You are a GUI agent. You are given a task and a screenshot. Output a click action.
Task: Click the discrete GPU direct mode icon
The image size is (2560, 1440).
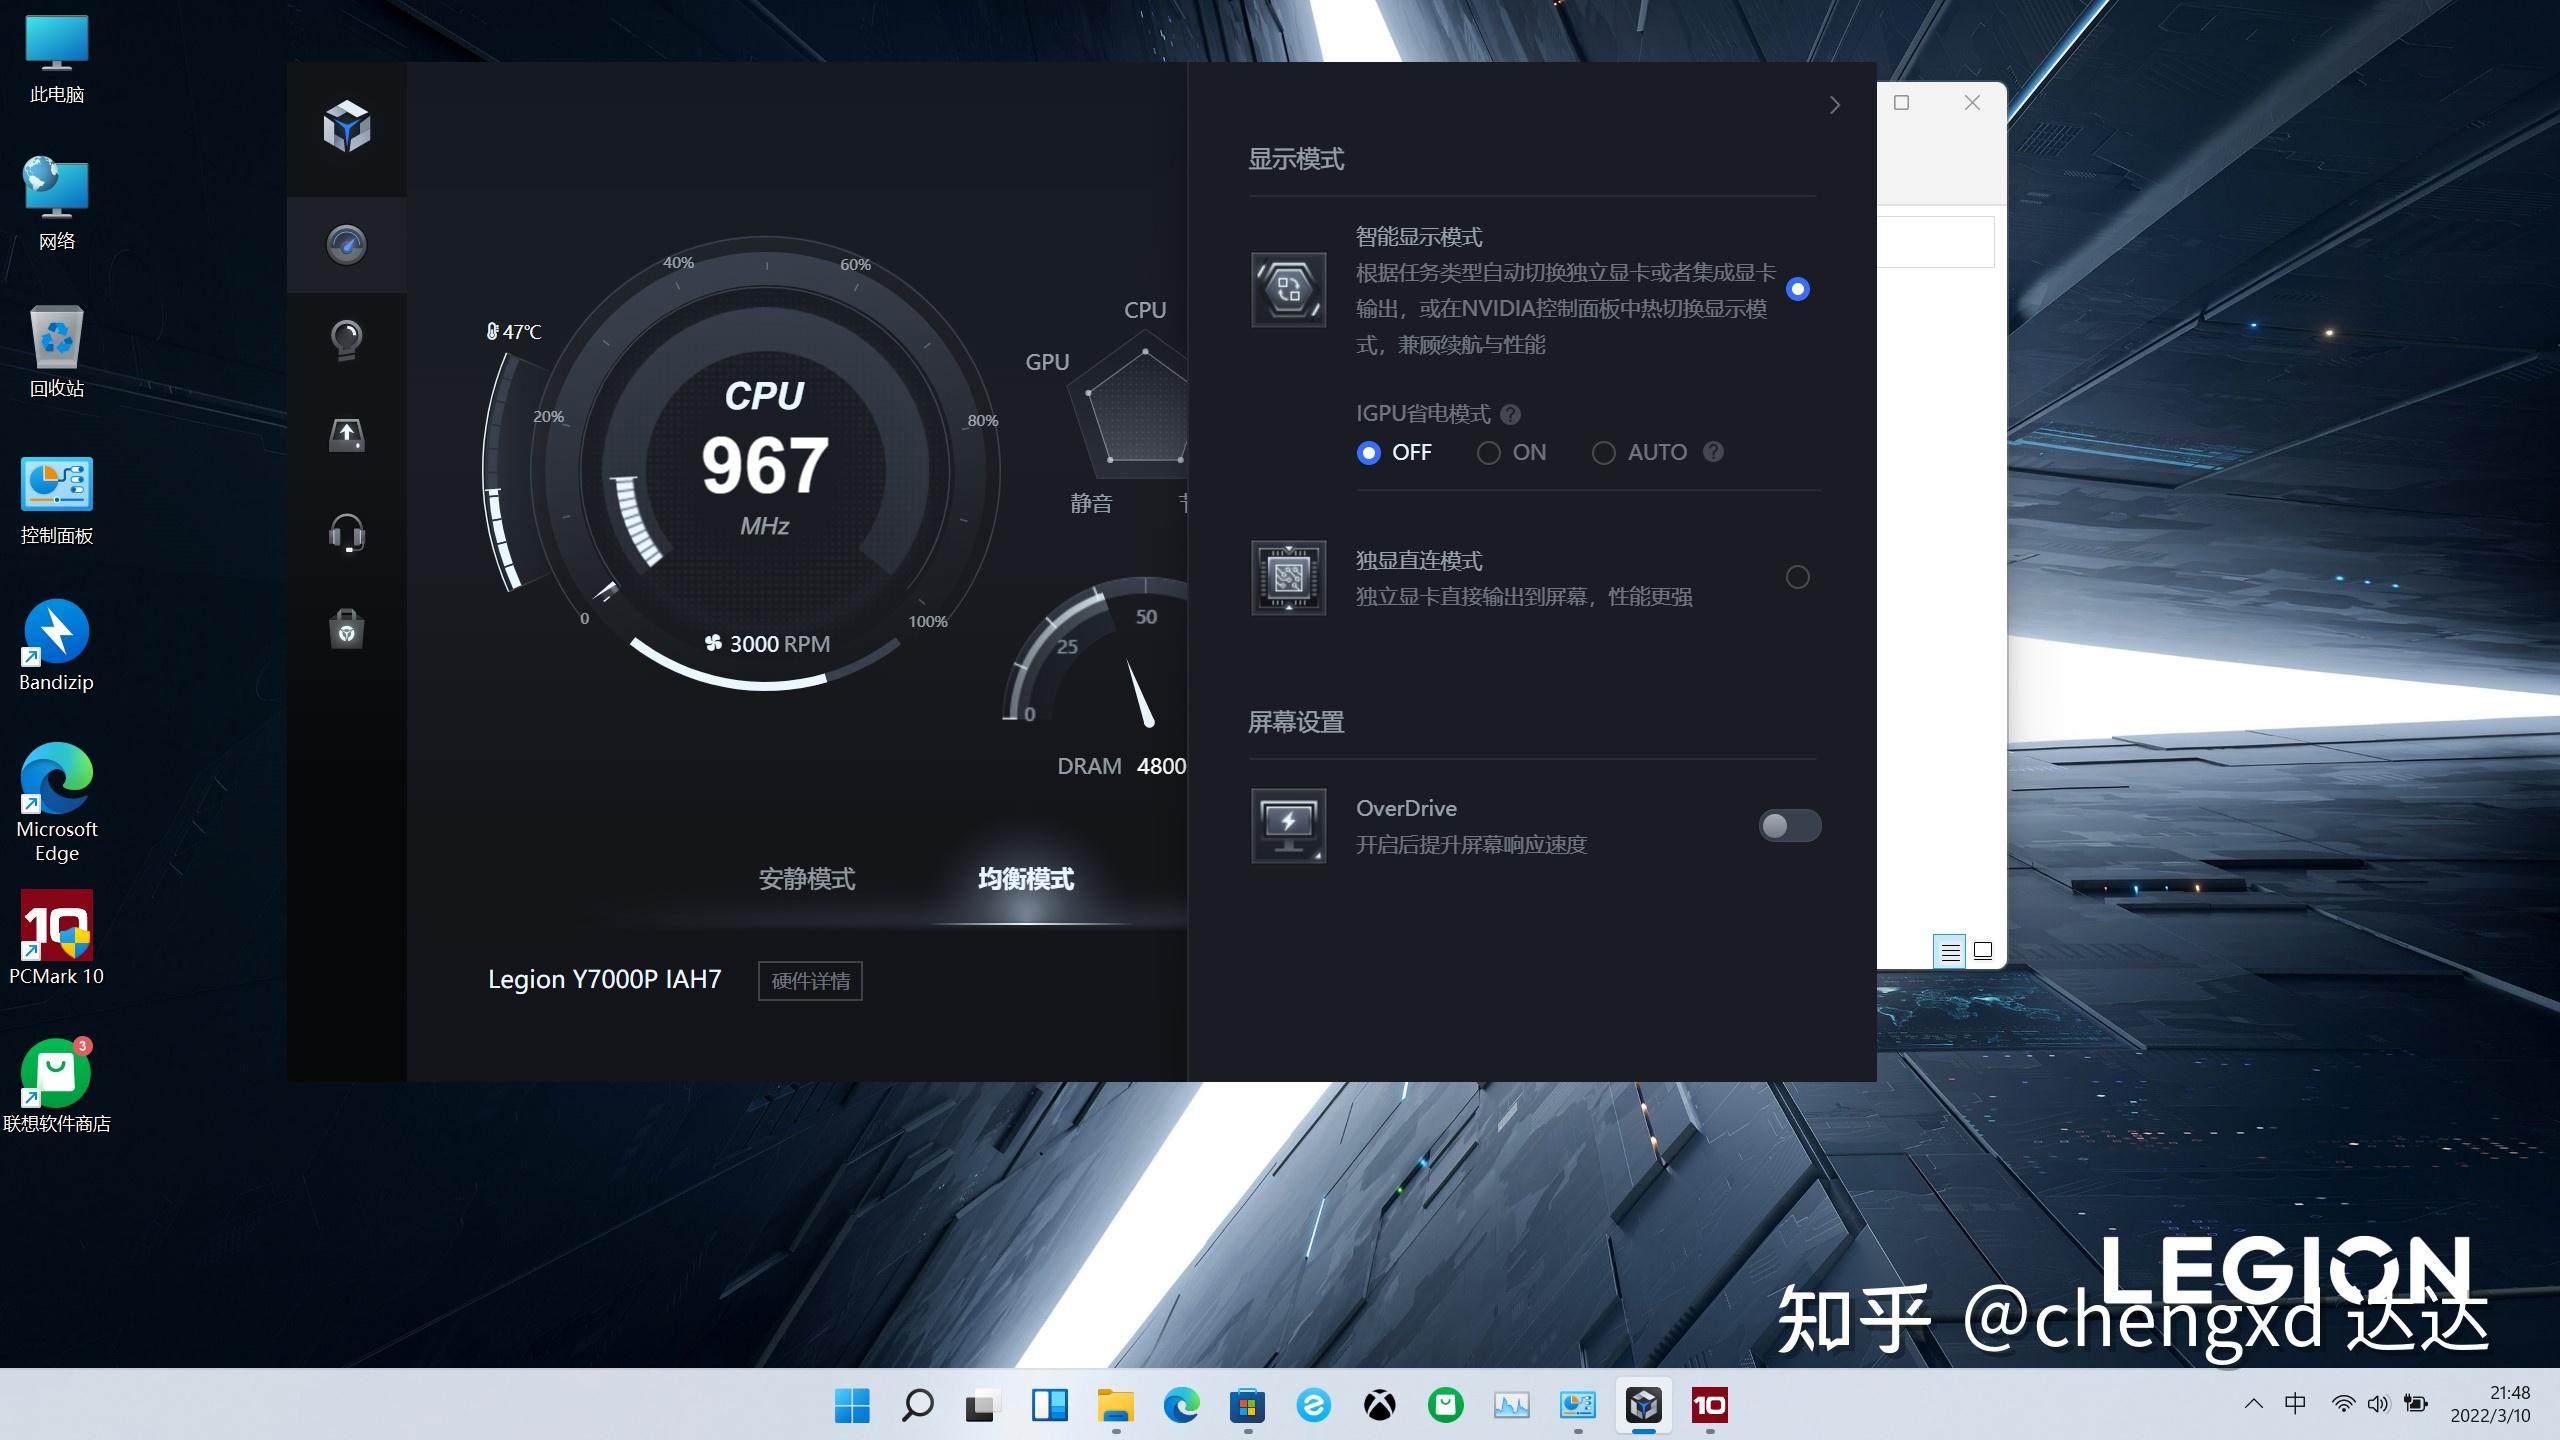coord(1289,578)
